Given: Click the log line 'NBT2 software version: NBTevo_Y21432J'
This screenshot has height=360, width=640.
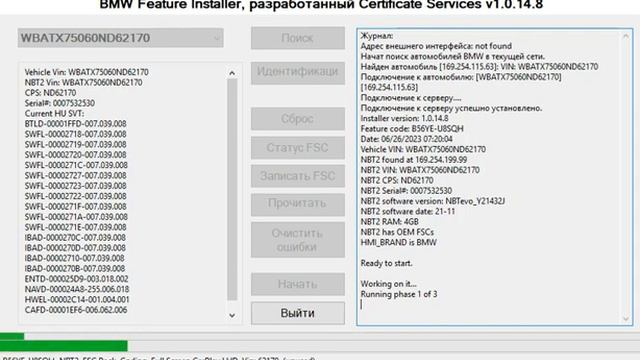Looking at the screenshot, I should pyautogui.click(x=433, y=201).
